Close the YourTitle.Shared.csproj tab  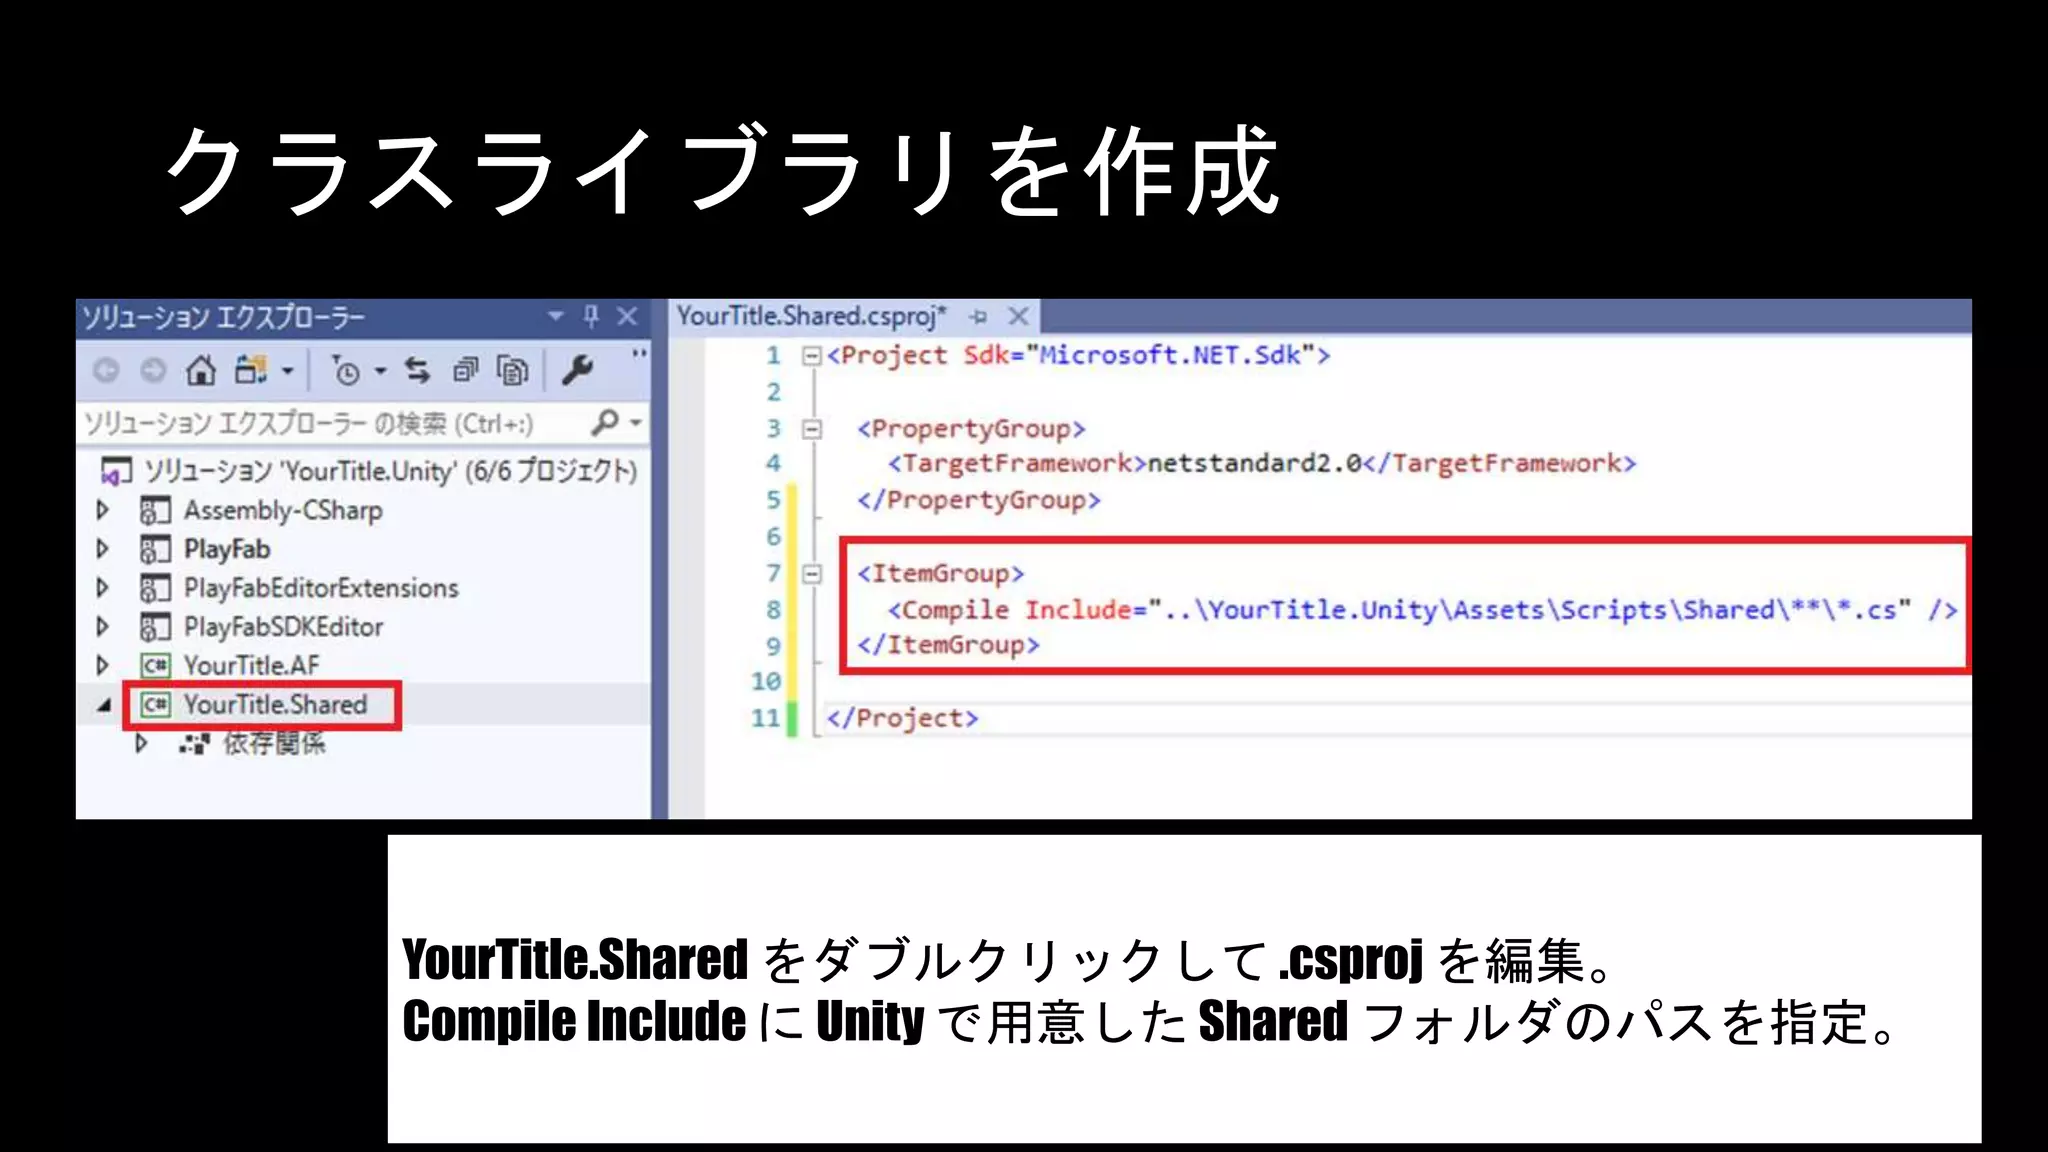coord(1018,317)
